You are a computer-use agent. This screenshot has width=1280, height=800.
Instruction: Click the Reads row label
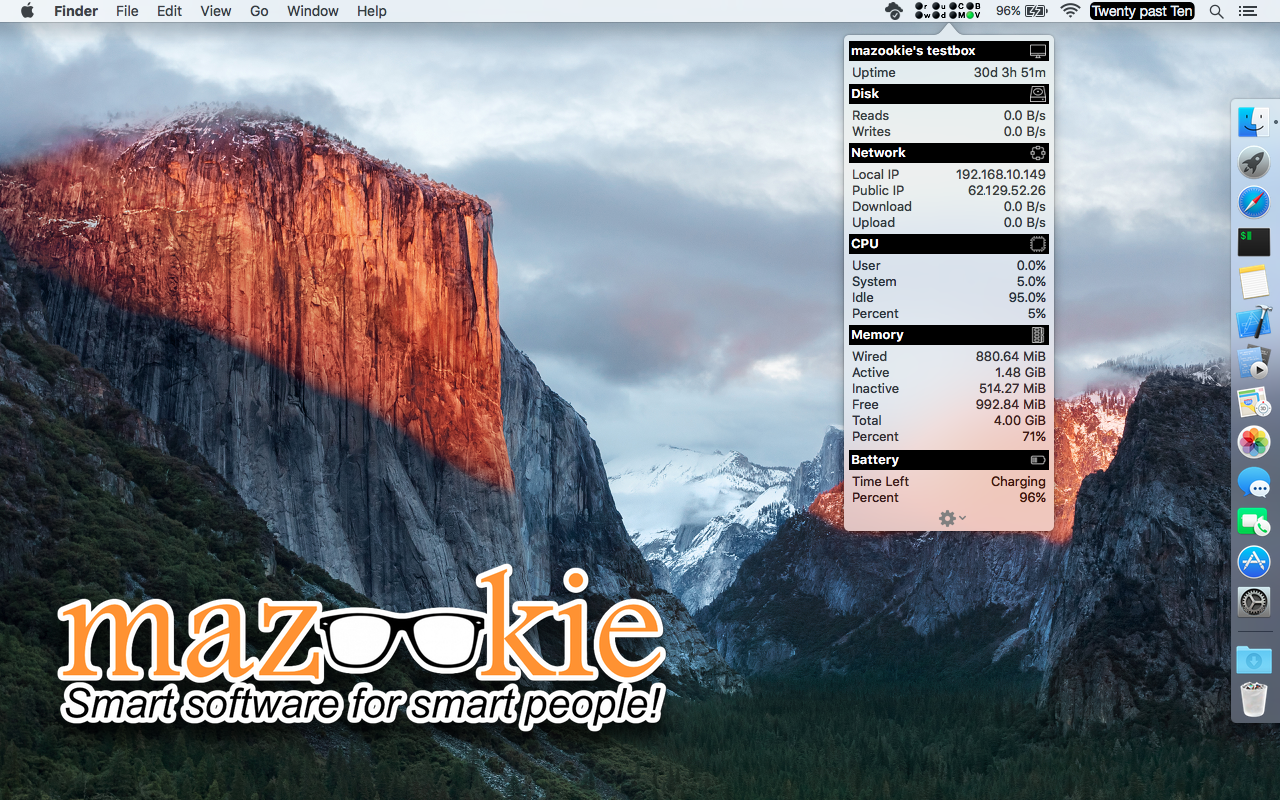coord(870,116)
